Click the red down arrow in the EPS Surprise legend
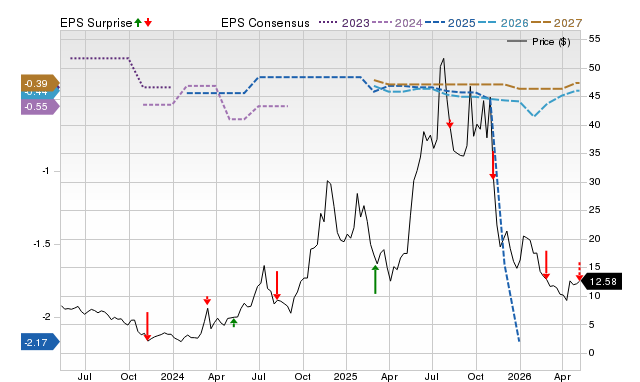Viewport: 640px width, 382px height. click(148, 22)
